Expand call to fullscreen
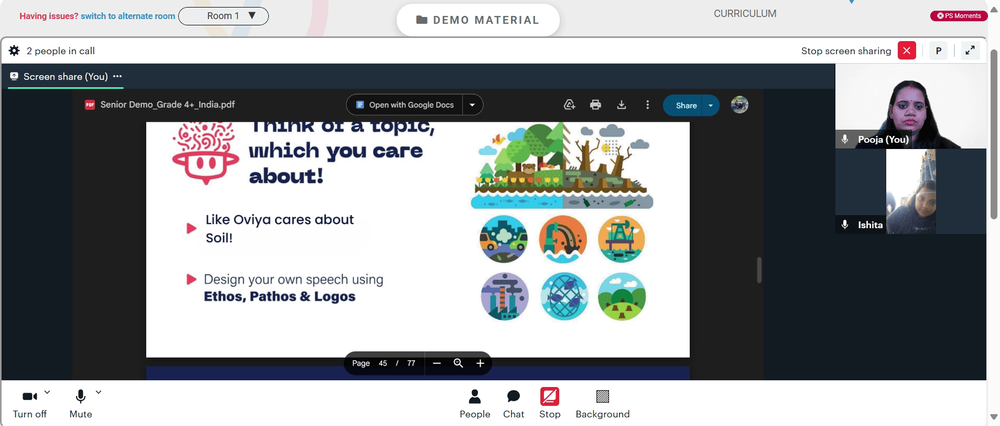Screen dimensions: 1000x426 click(x=970, y=51)
